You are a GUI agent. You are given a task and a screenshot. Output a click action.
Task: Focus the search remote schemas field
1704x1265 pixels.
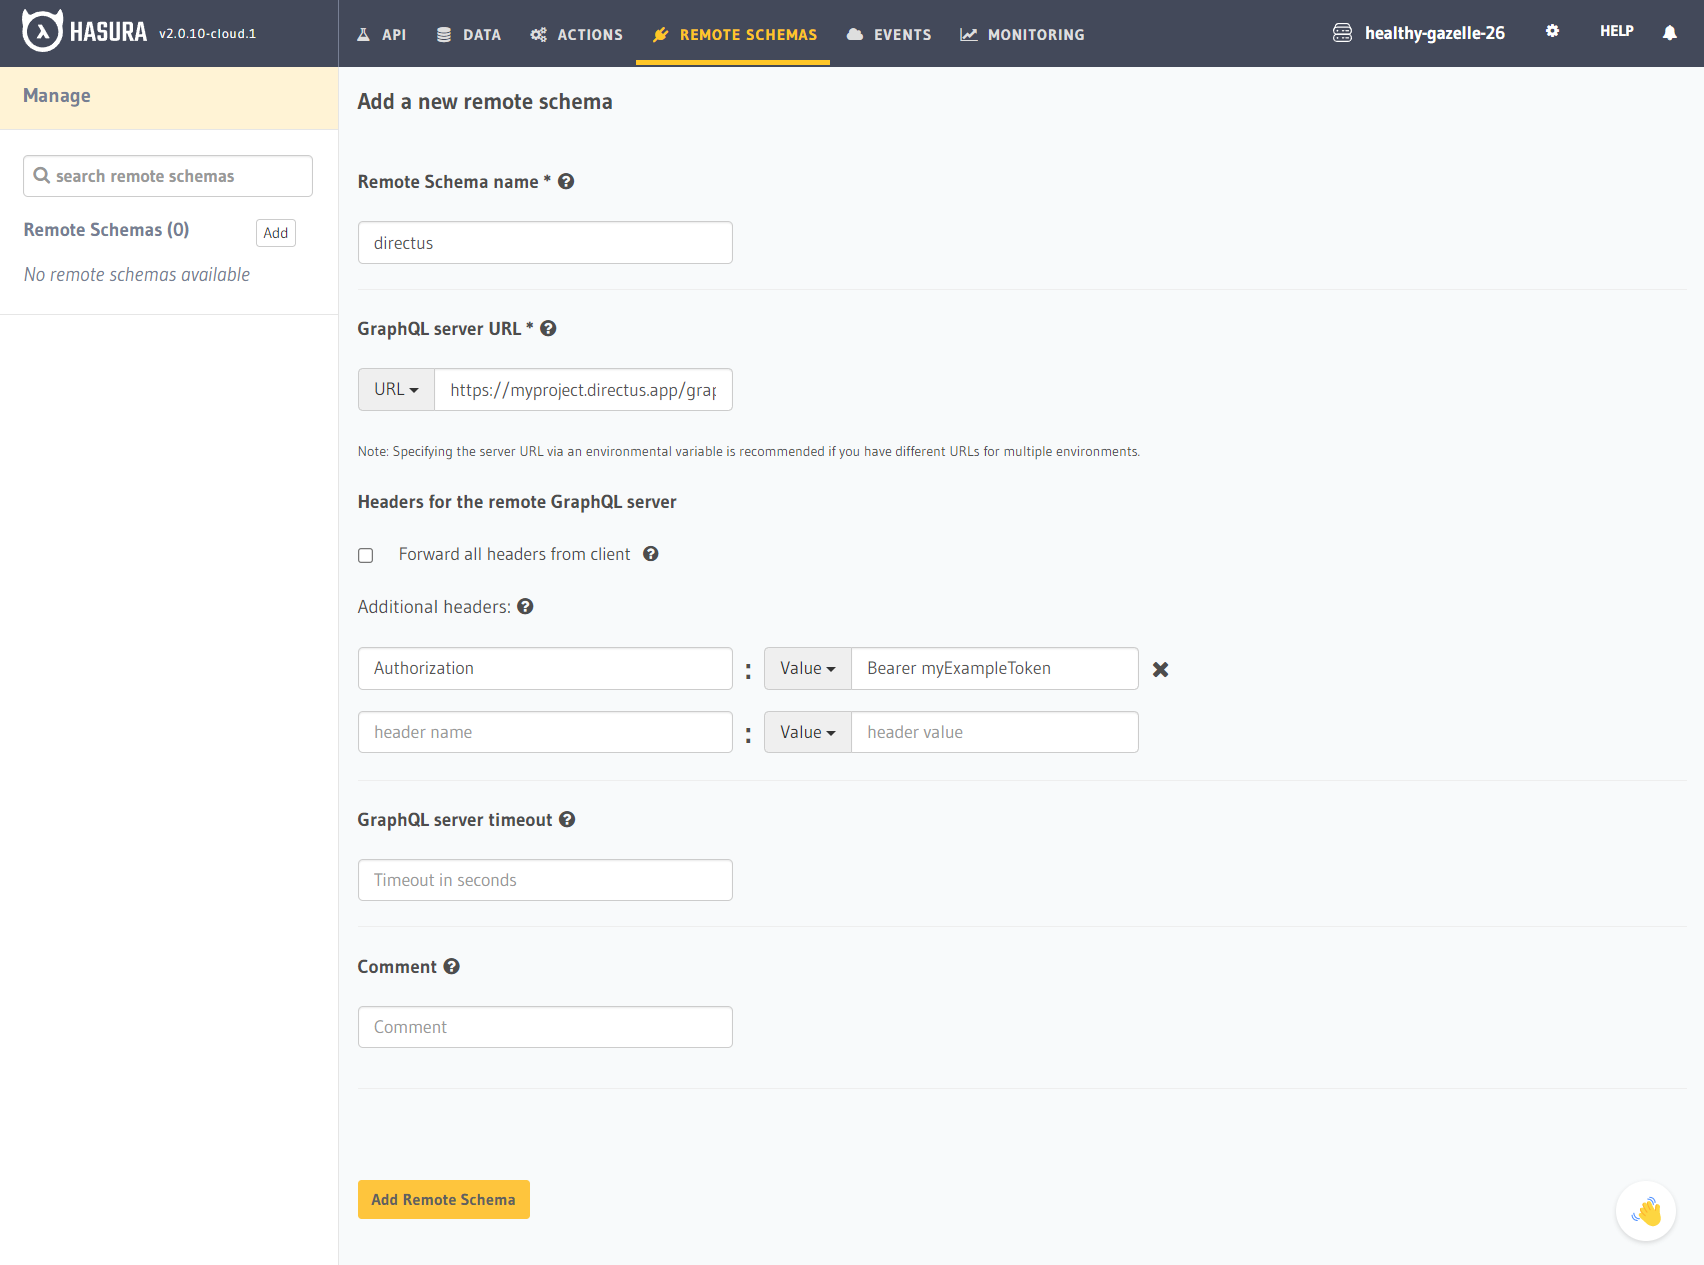pos(168,176)
